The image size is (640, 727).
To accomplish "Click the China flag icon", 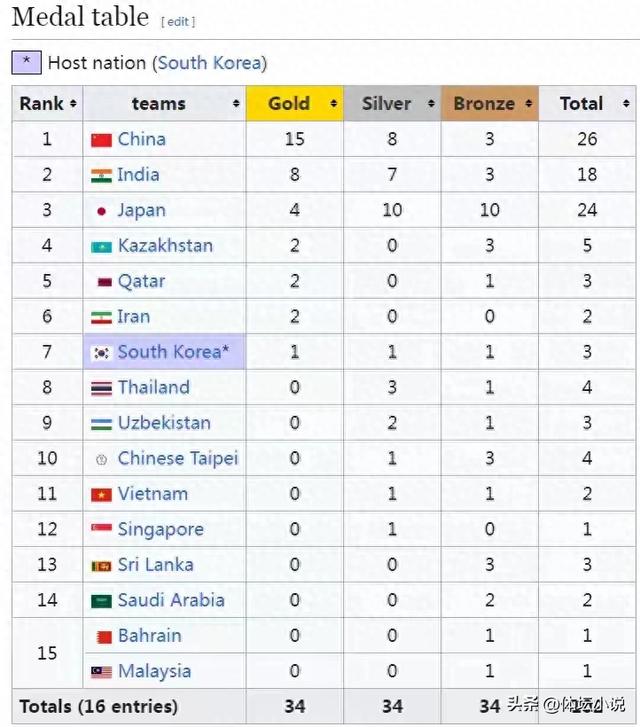I will coord(101,140).
